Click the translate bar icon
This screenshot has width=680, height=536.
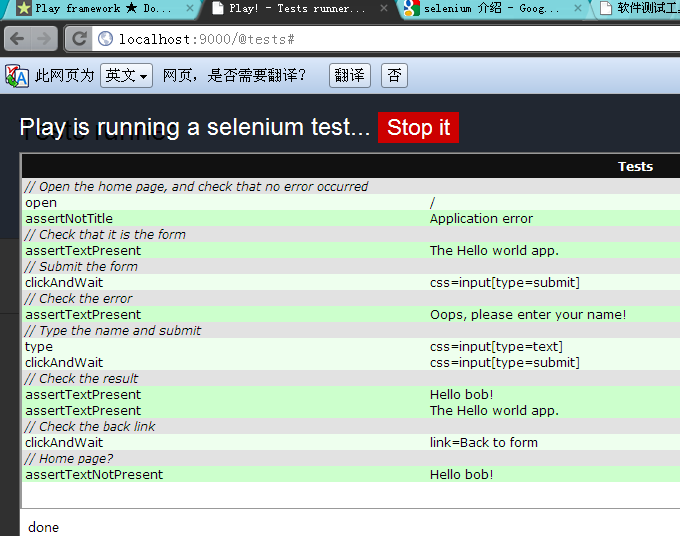click(17, 76)
